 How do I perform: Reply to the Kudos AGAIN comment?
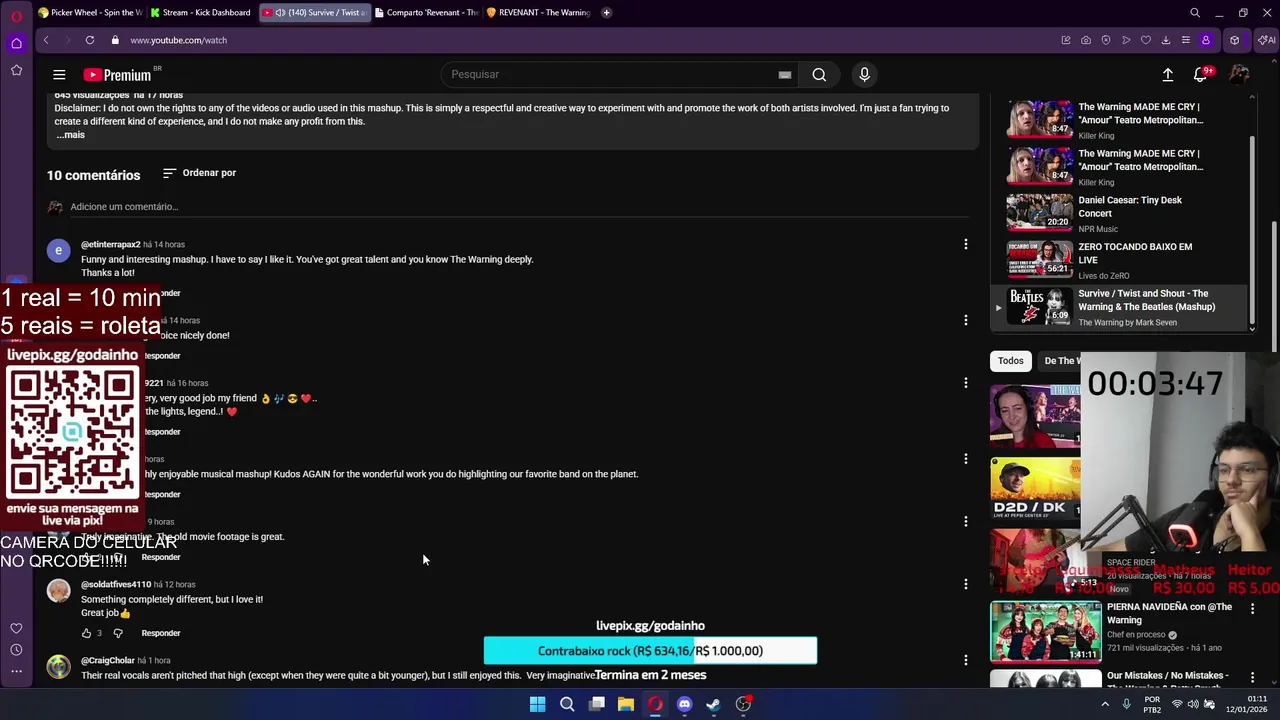(161, 494)
